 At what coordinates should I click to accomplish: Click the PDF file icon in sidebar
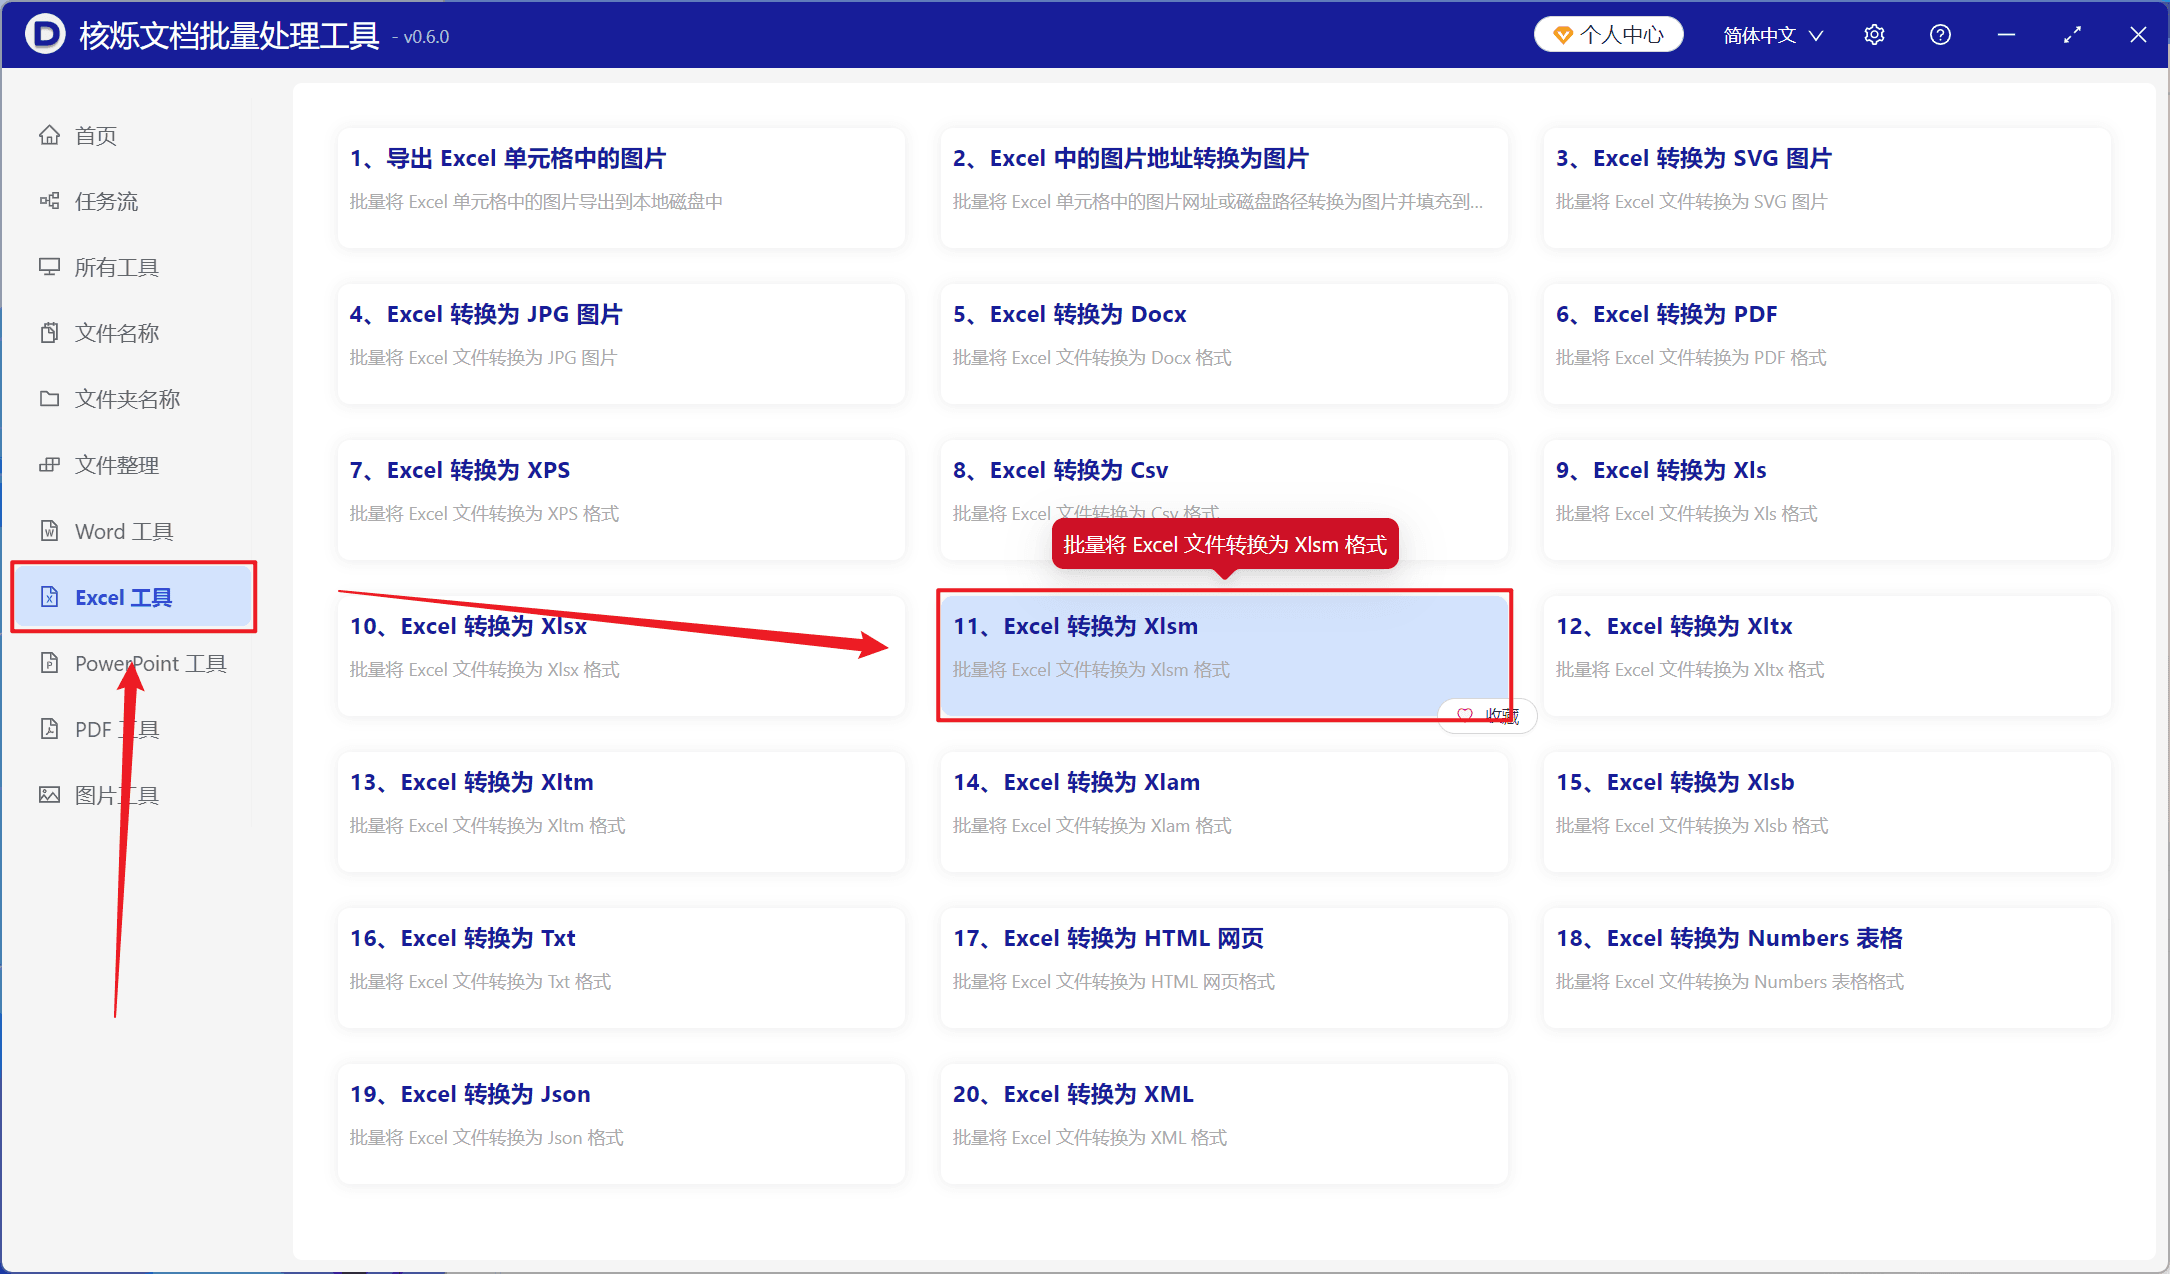49,729
